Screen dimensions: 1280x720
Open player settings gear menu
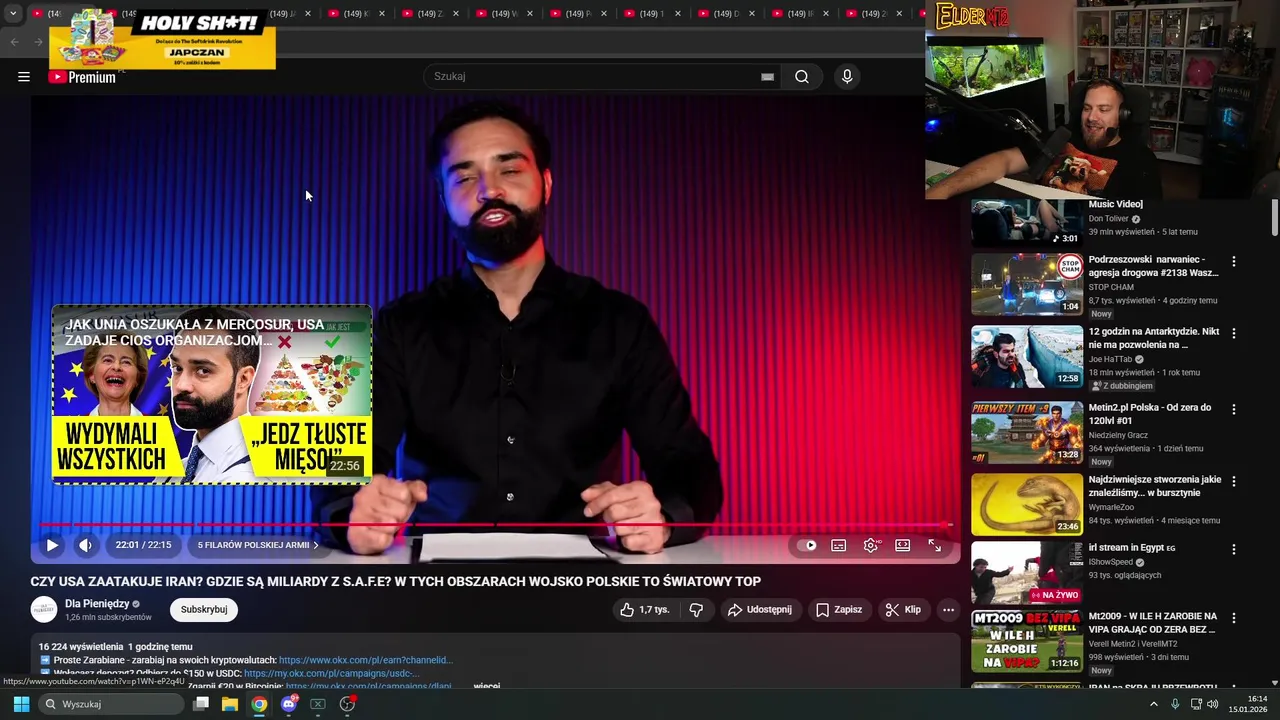[x=871, y=545]
